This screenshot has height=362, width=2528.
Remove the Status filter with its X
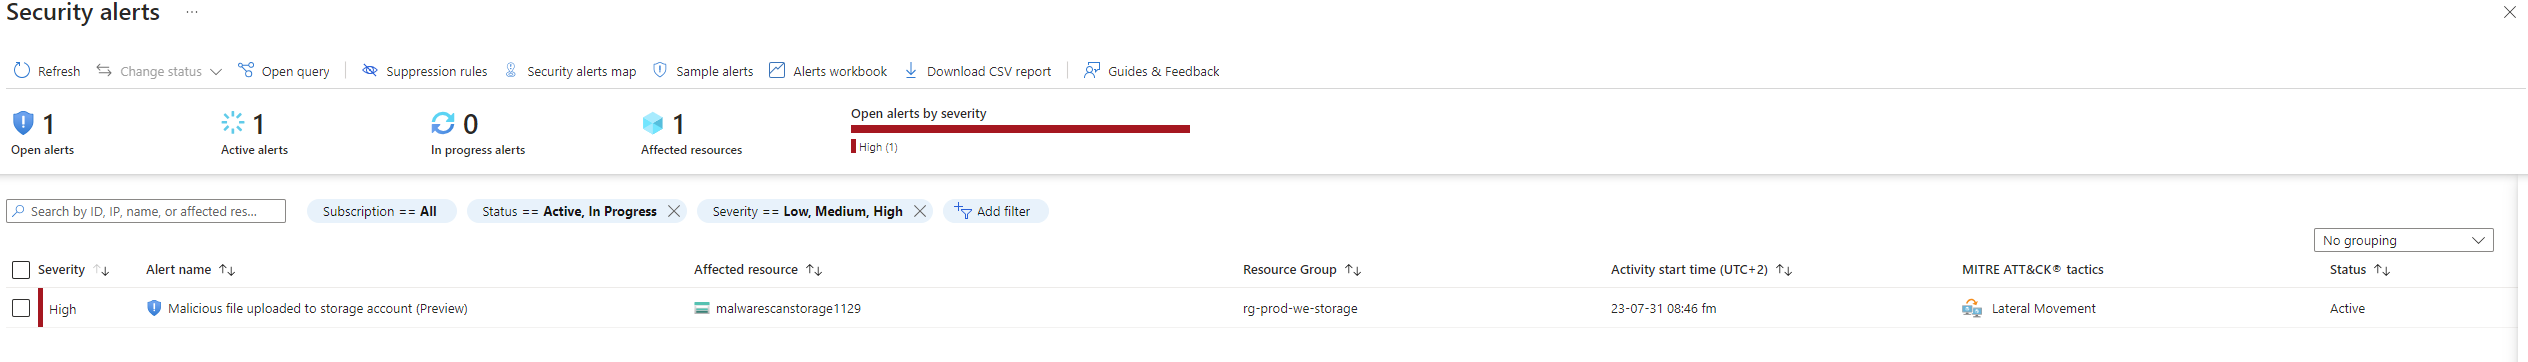click(x=674, y=211)
